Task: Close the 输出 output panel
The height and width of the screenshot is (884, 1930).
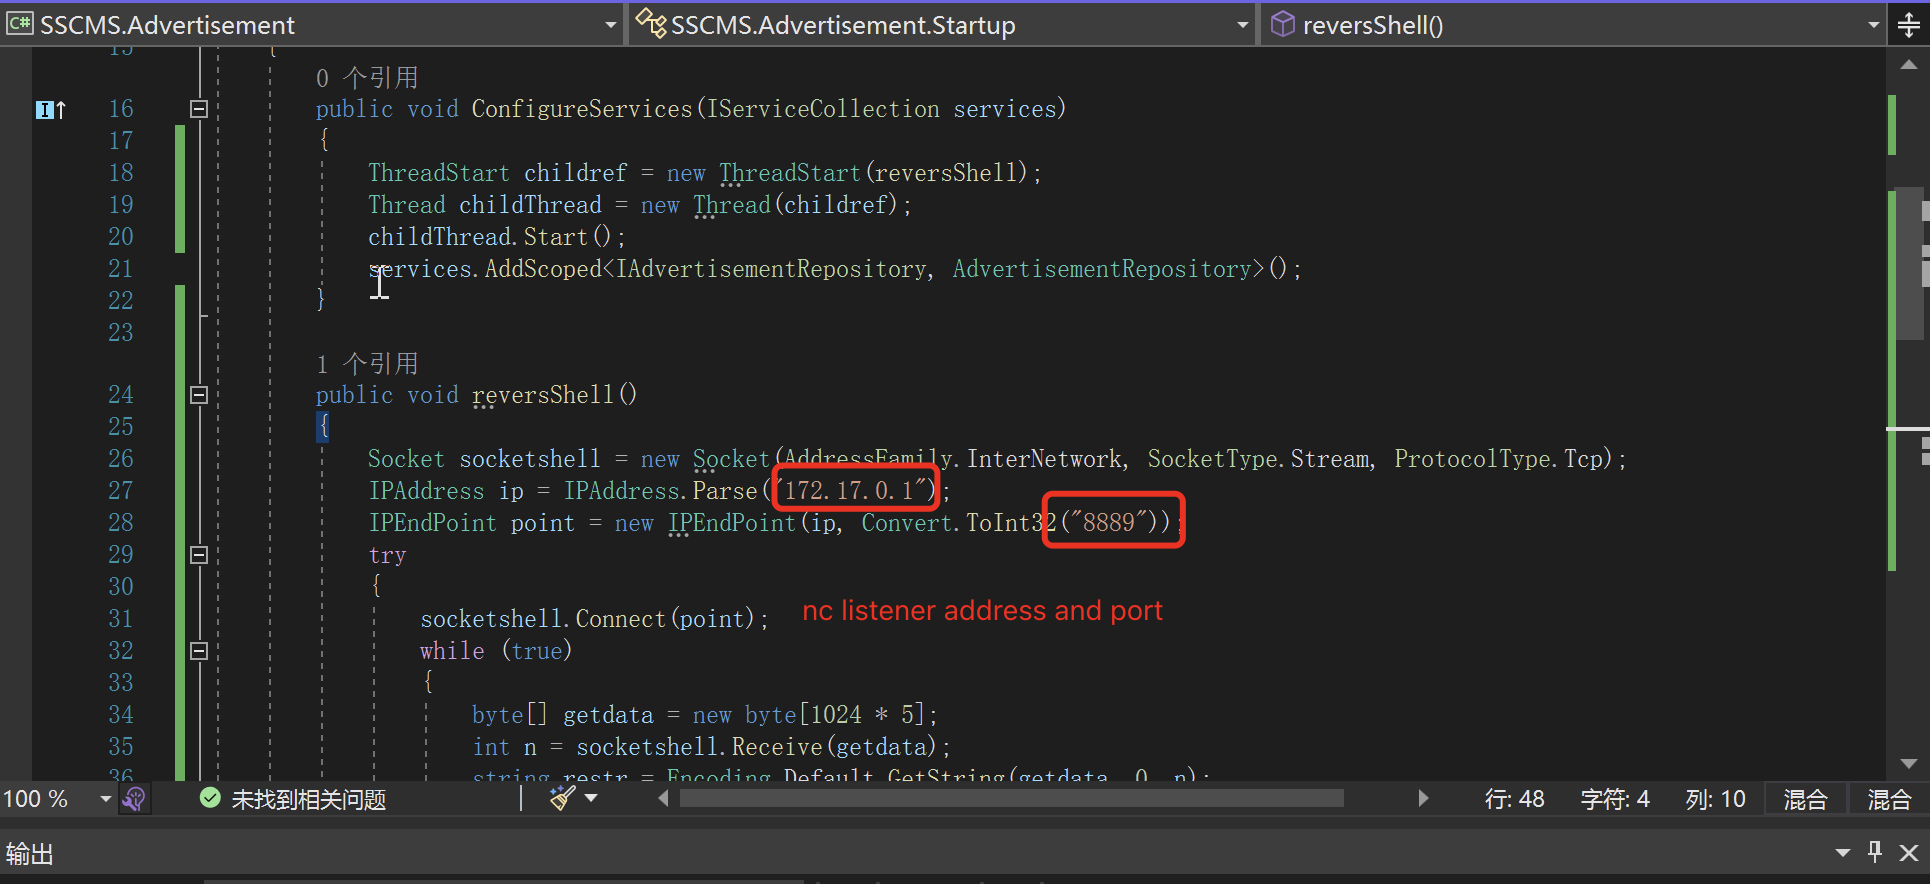Action: tap(1909, 853)
